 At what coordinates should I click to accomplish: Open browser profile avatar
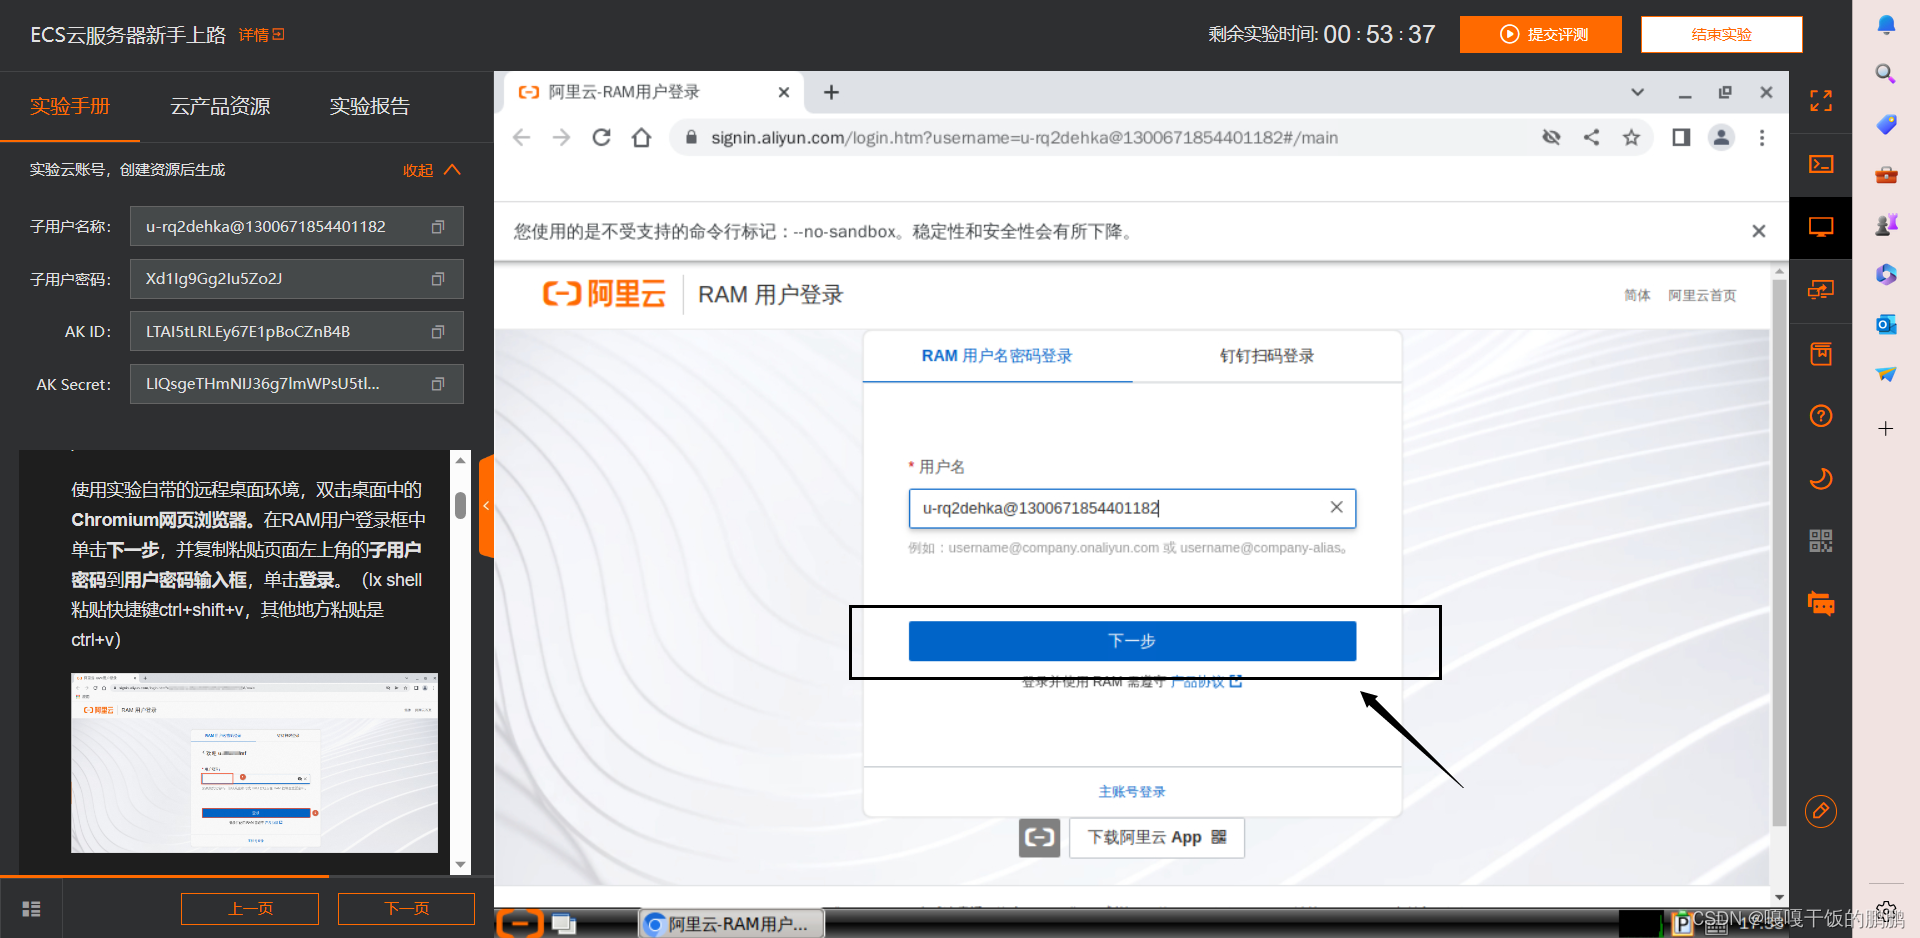tap(1721, 138)
